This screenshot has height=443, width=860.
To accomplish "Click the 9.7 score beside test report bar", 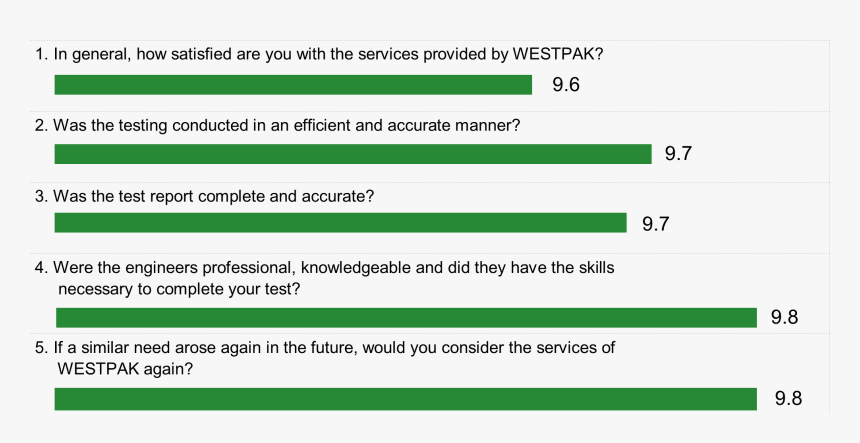I will 655,224.
